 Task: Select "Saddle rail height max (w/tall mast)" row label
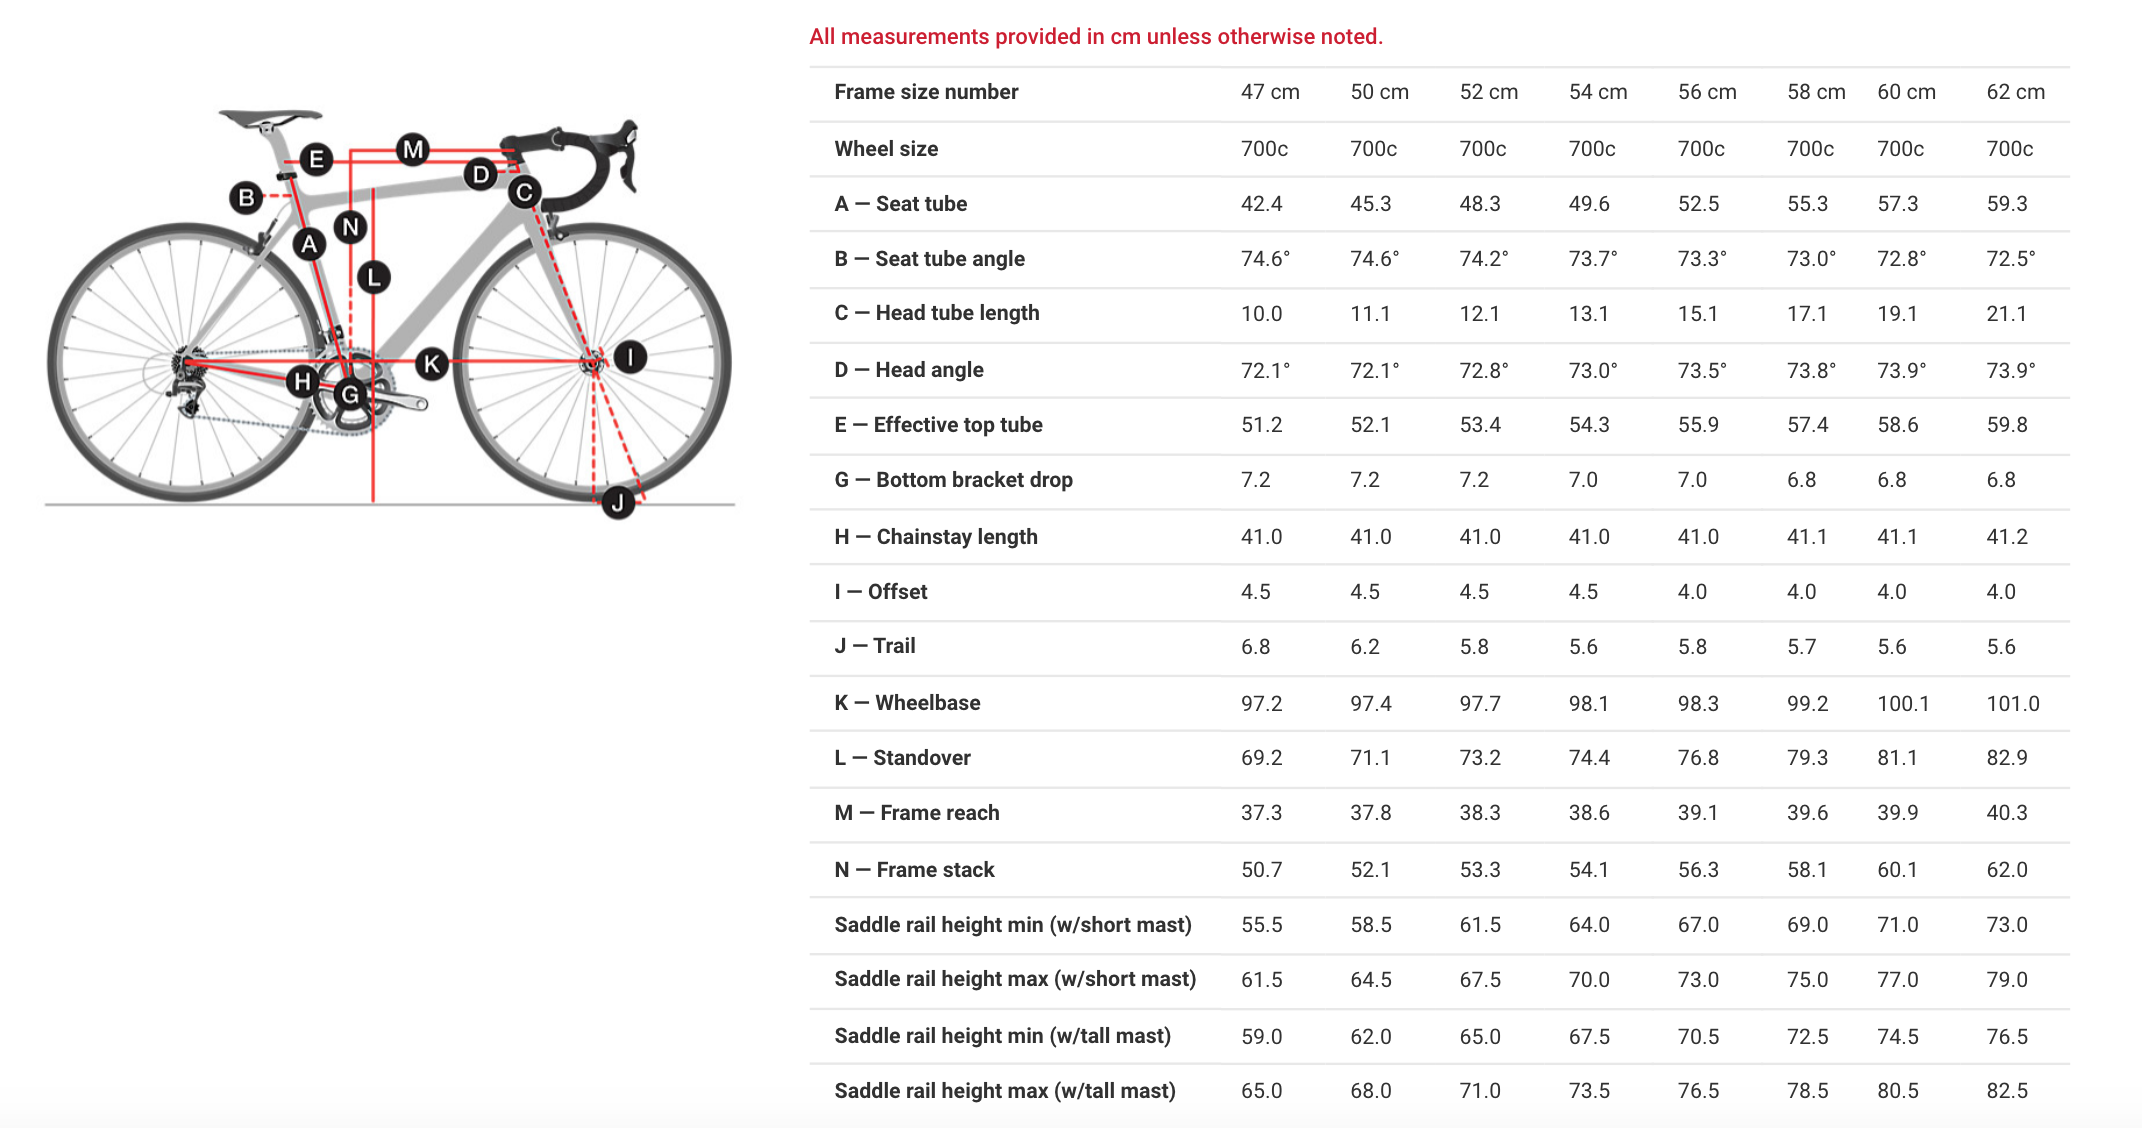coord(1005,1091)
